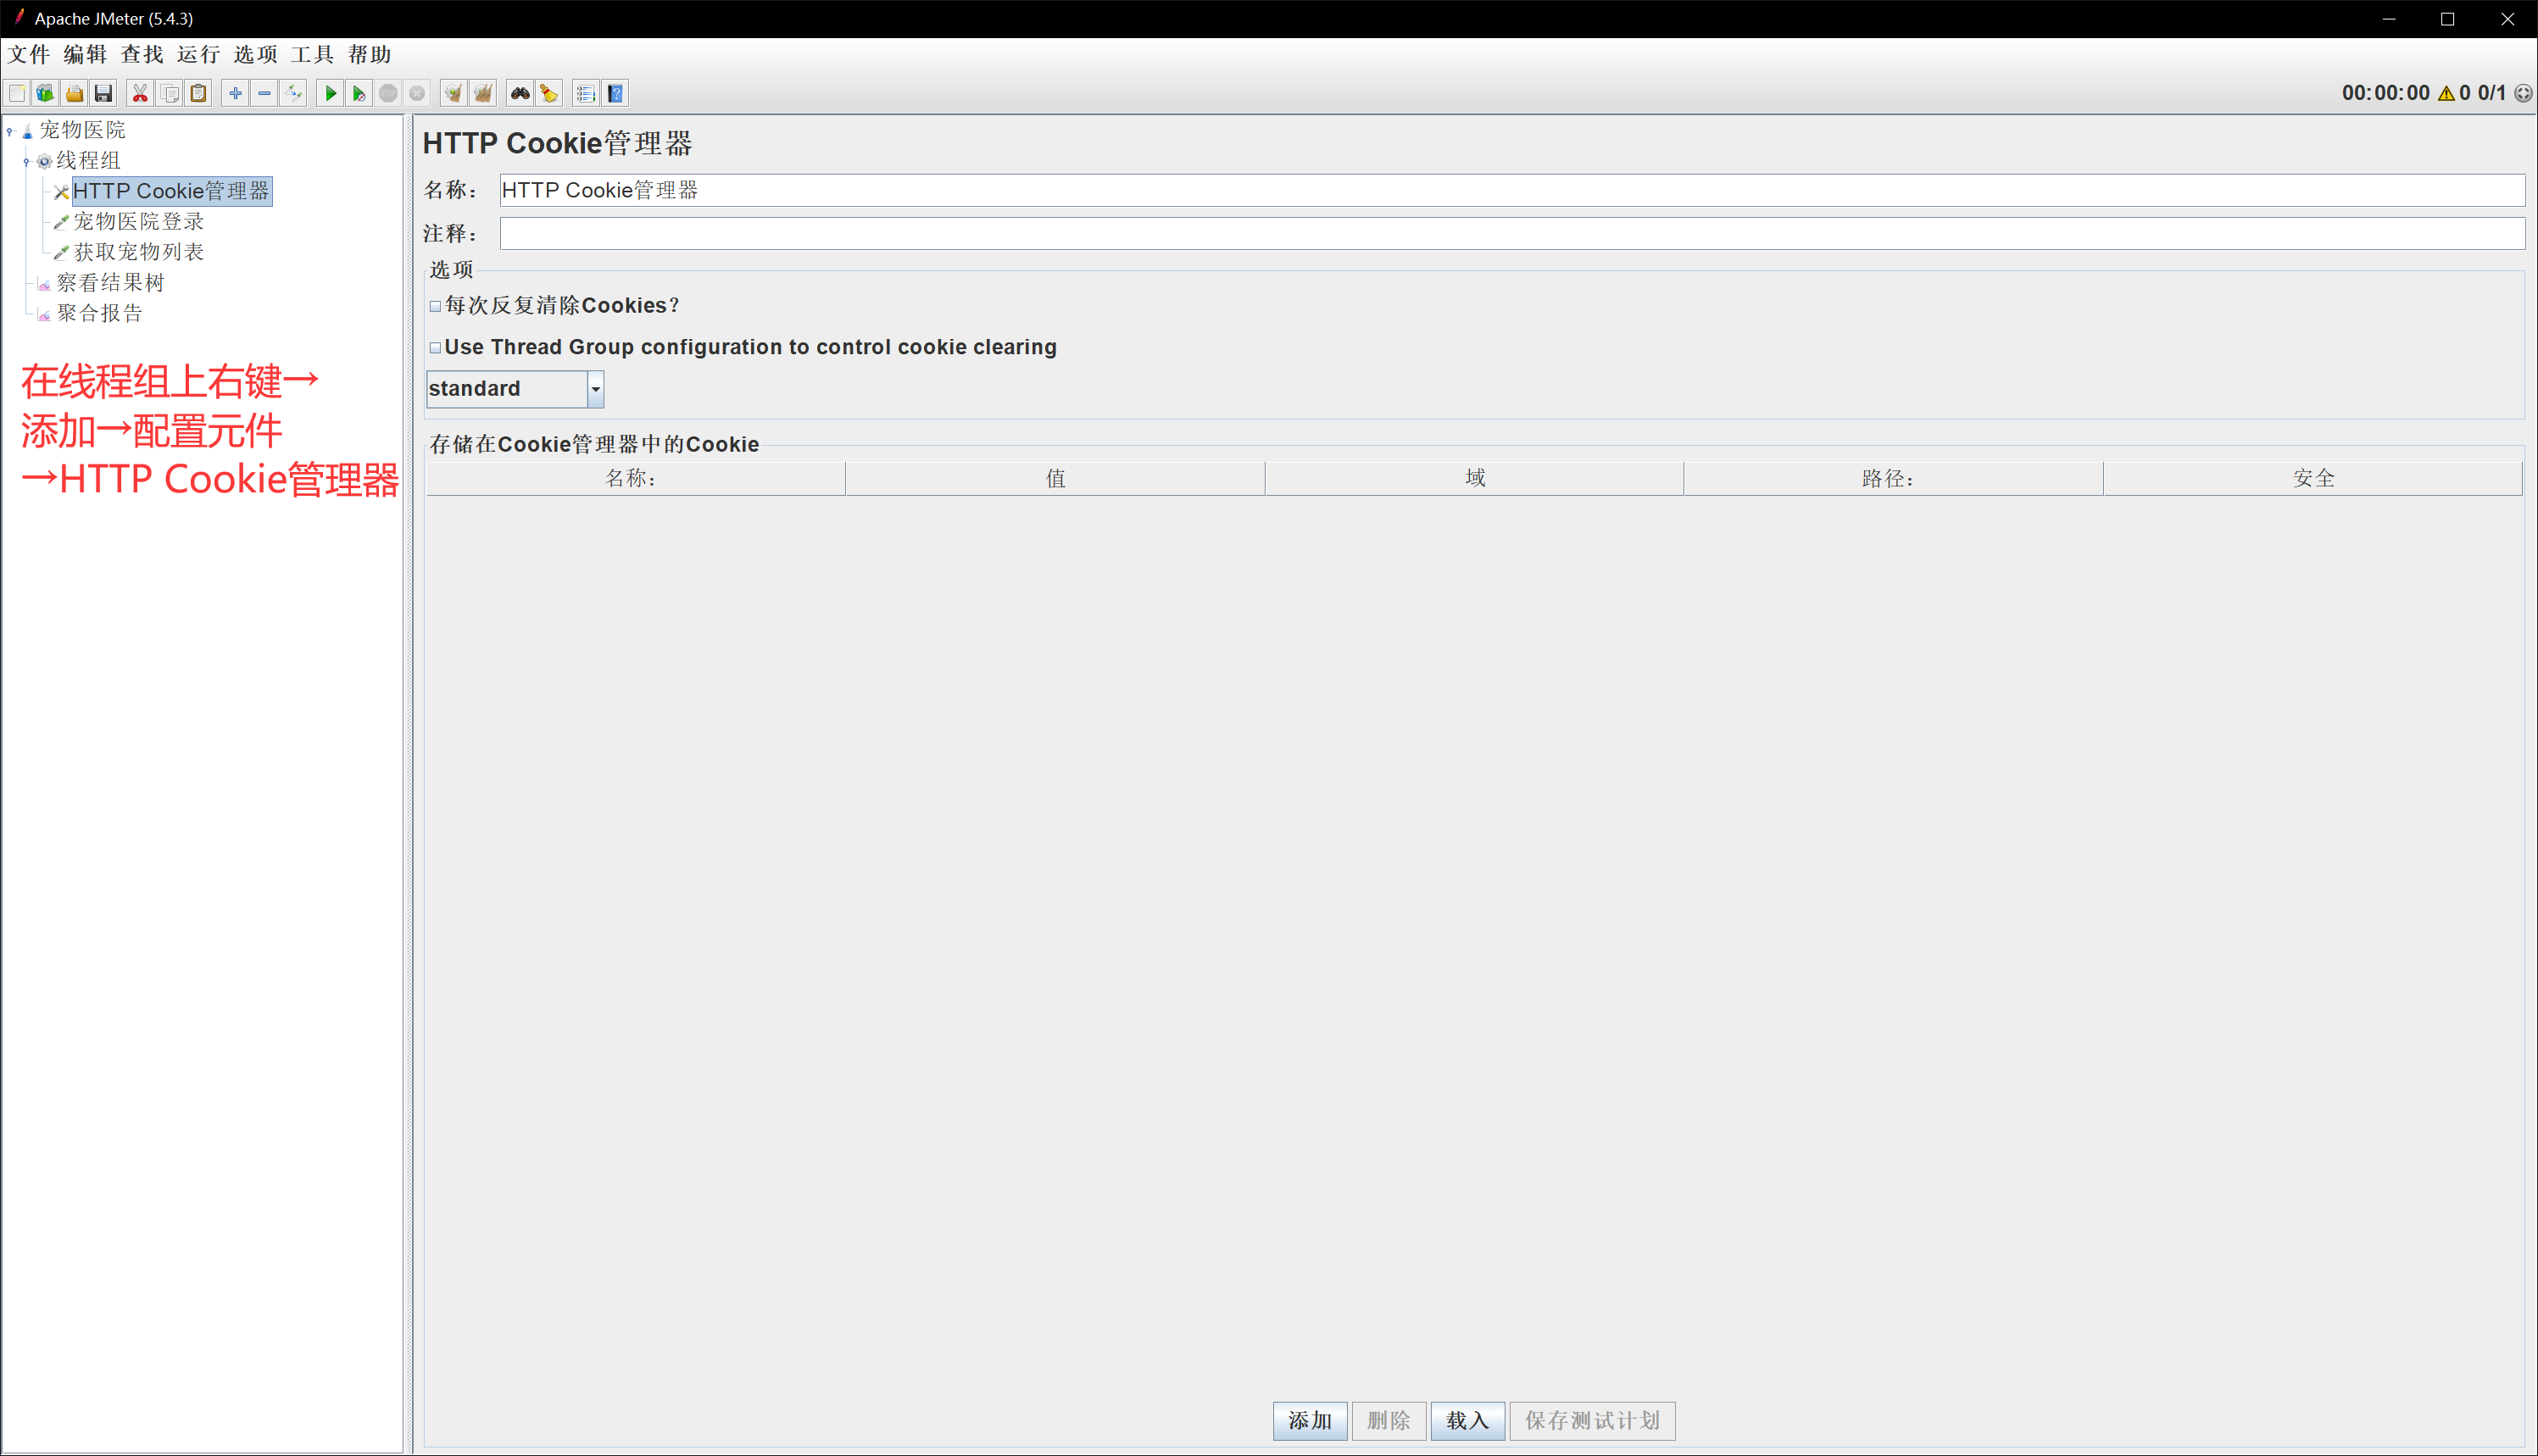Open the 运行 menu

pos(197,54)
